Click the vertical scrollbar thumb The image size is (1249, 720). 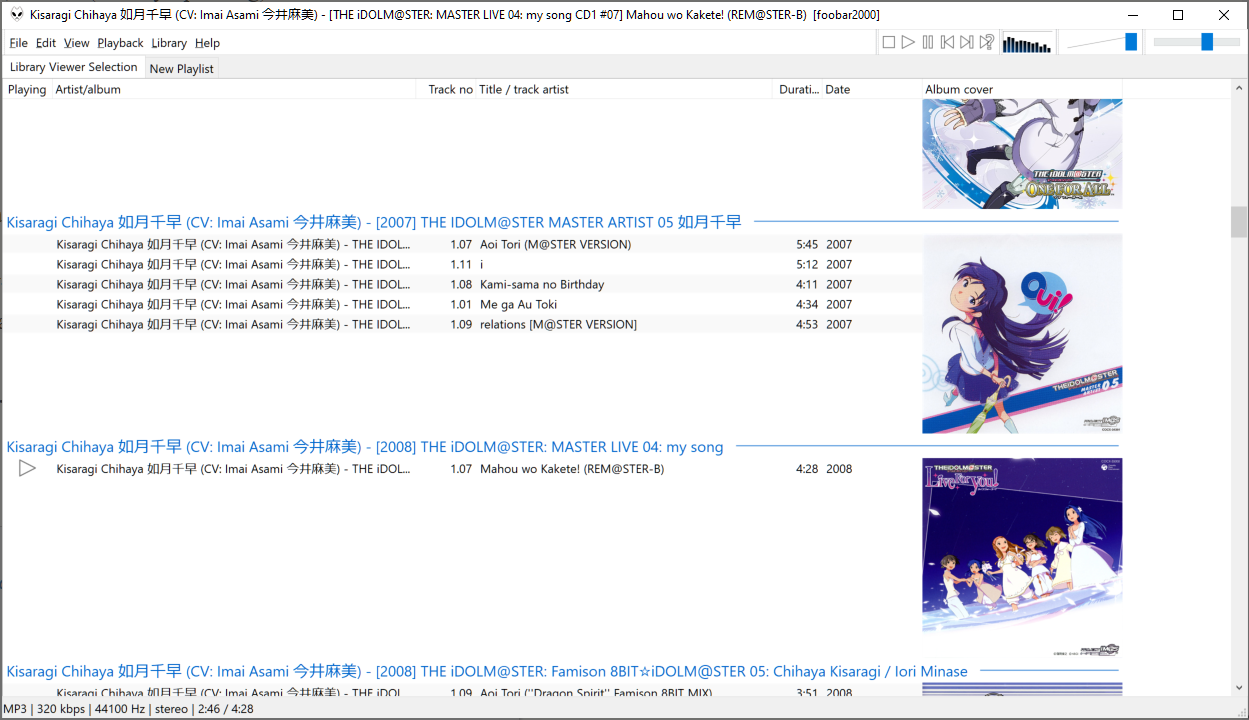(1239, 221)
